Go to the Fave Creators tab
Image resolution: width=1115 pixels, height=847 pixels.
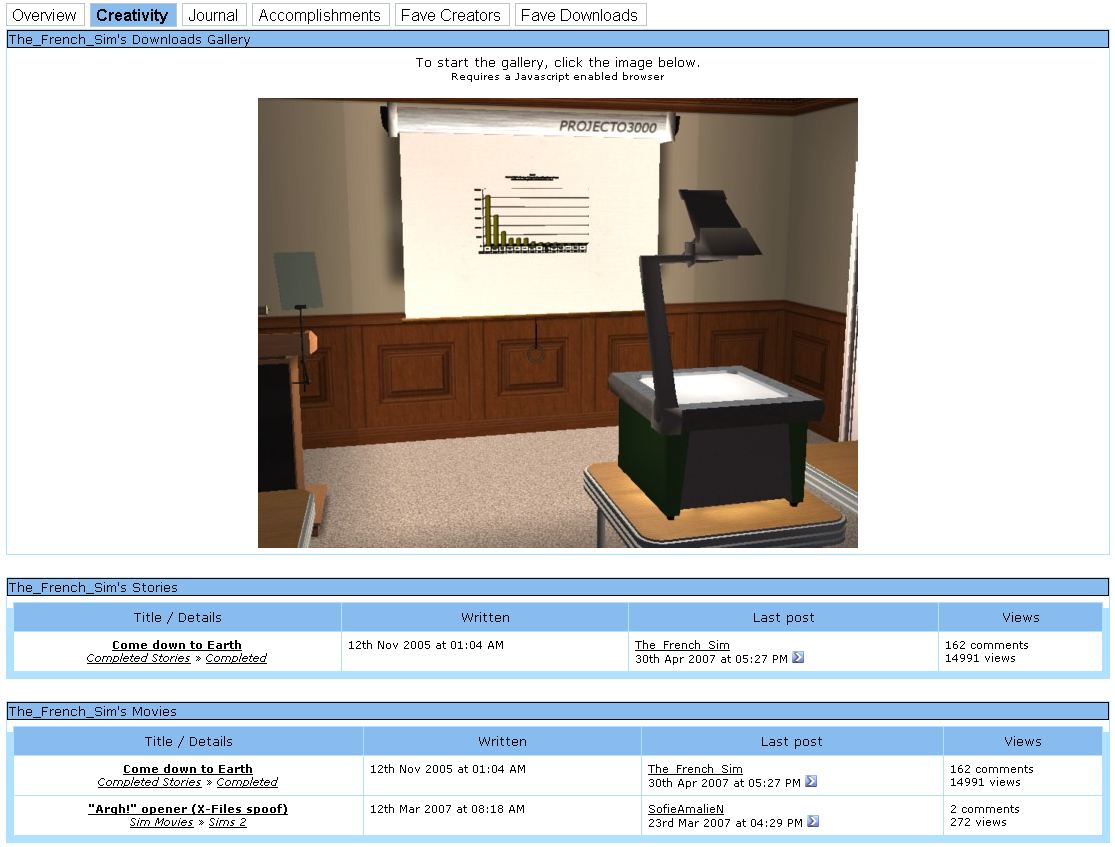(451, 15)
